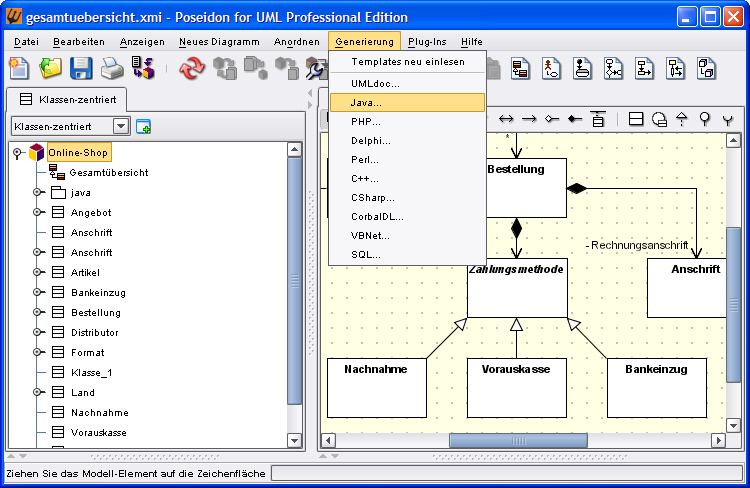Select Klasse_1 in the tree
This screenshot has height=488, width=750.
pos(92,373)
